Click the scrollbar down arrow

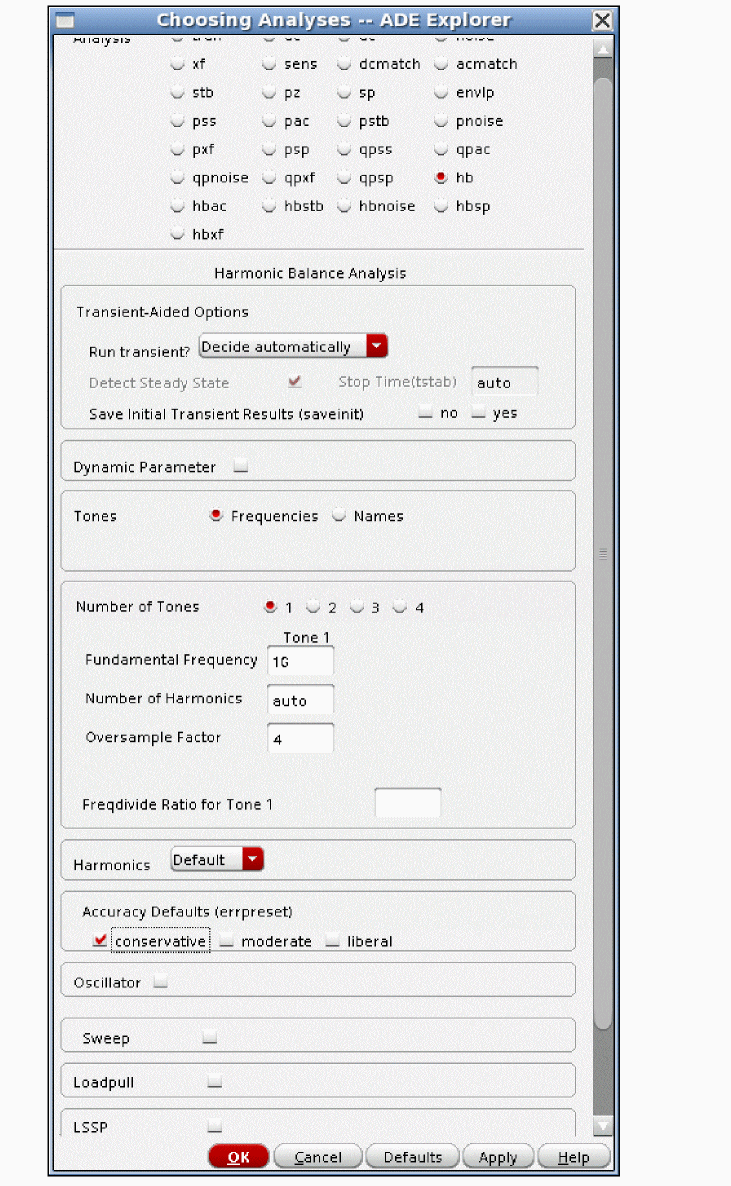603,1126
